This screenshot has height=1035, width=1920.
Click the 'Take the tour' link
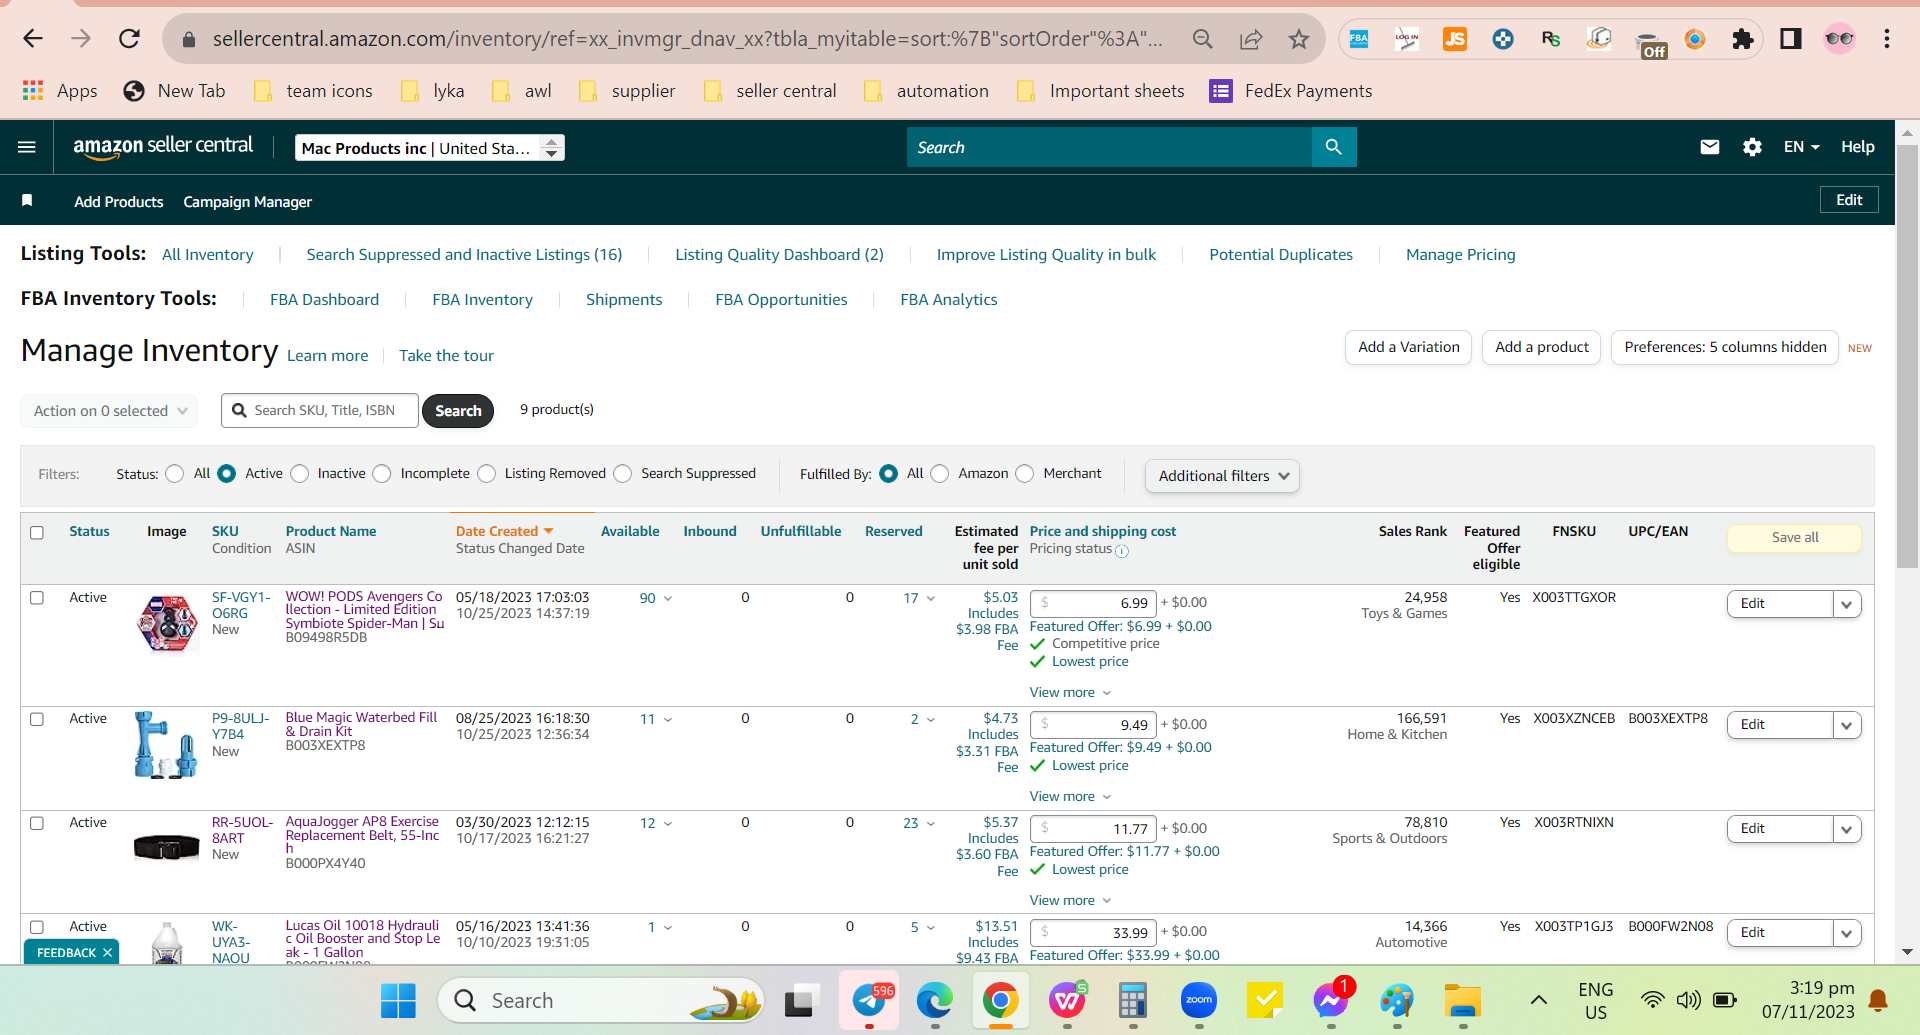[446, 355]
